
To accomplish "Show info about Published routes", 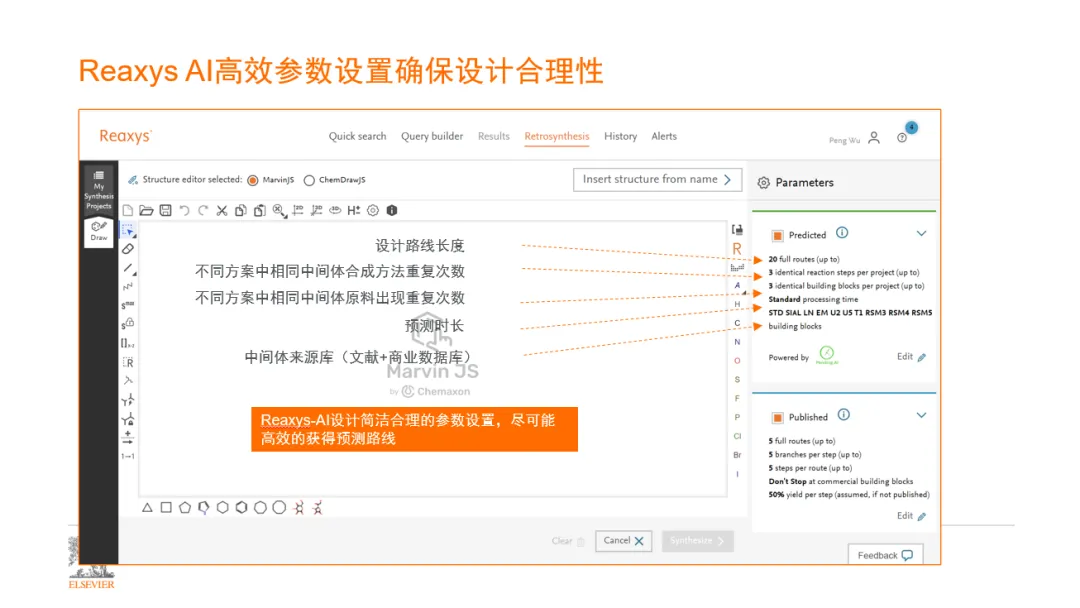I will 844,415.
